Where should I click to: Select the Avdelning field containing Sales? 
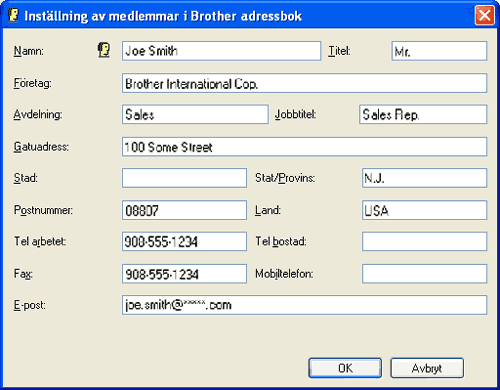(195, 114)
